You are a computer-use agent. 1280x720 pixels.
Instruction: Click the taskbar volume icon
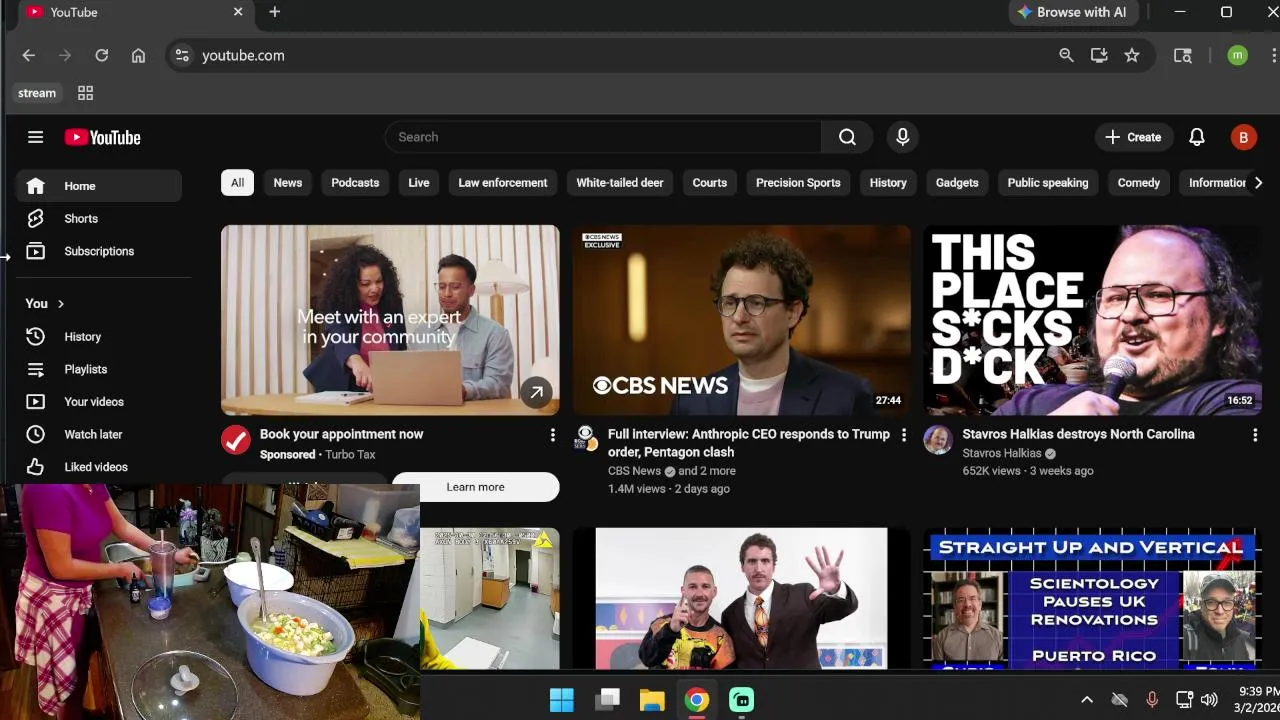pos(1209,700)
